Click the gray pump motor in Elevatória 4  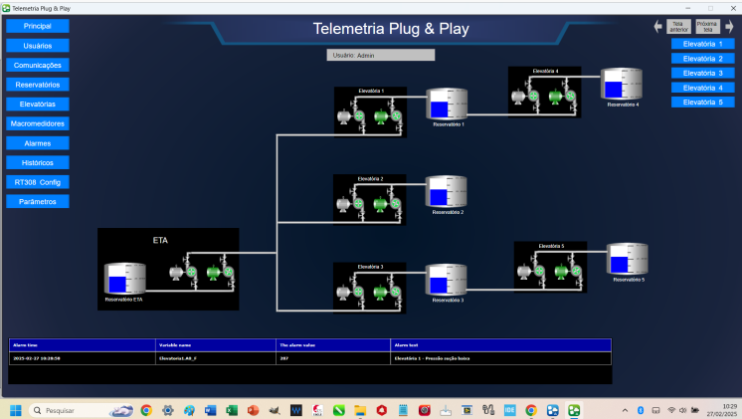pyautogui.click(x=520, y=97)
